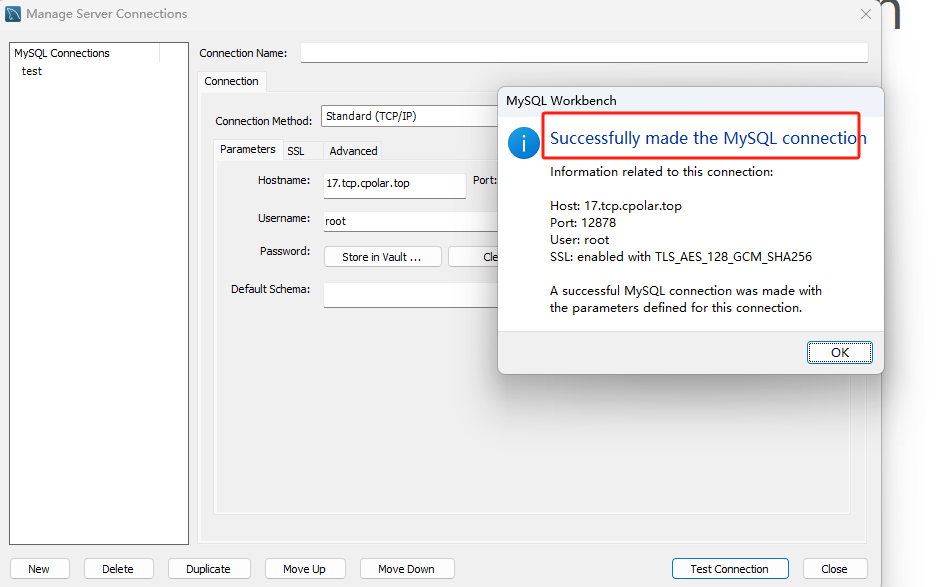941x587 pixels.
Task: Click the 'Host: 17.tcp.cpolar.top' line
Action: tap(616, 206)
